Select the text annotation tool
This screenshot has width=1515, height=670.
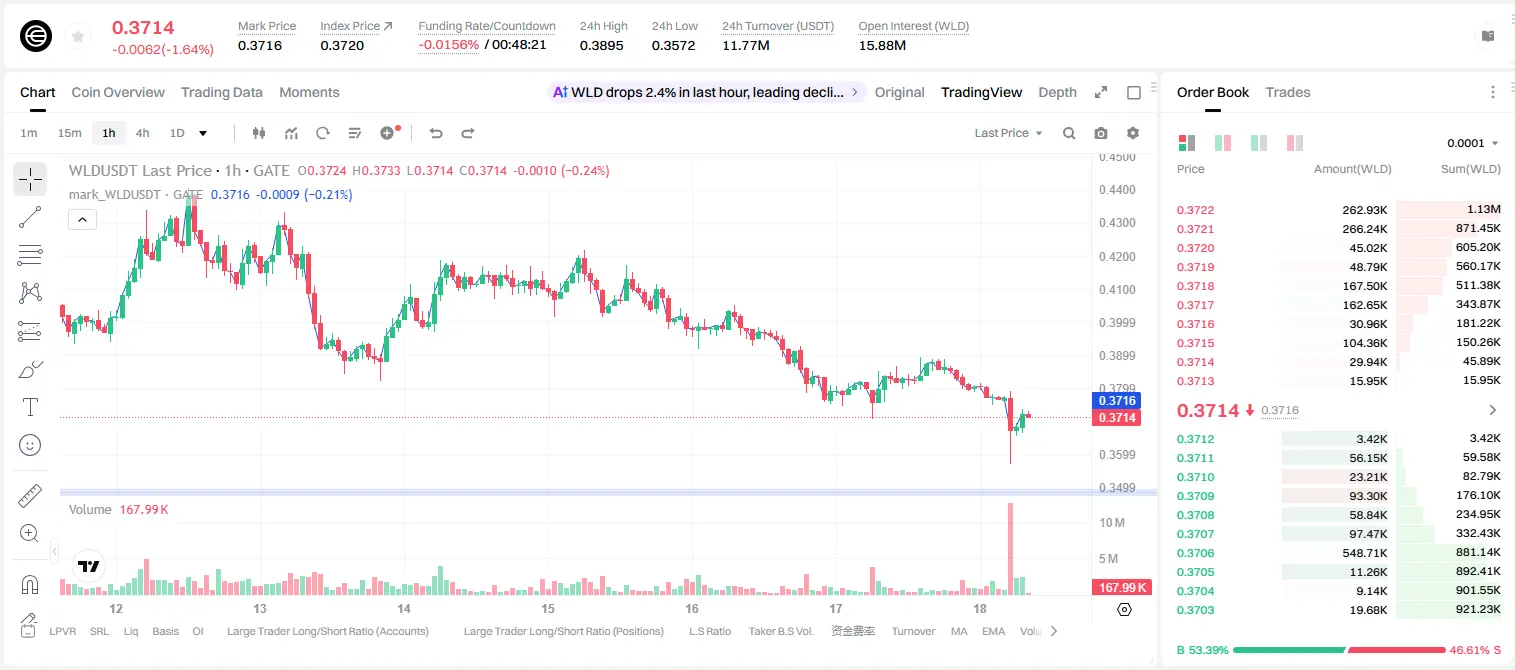click(30, 407)
